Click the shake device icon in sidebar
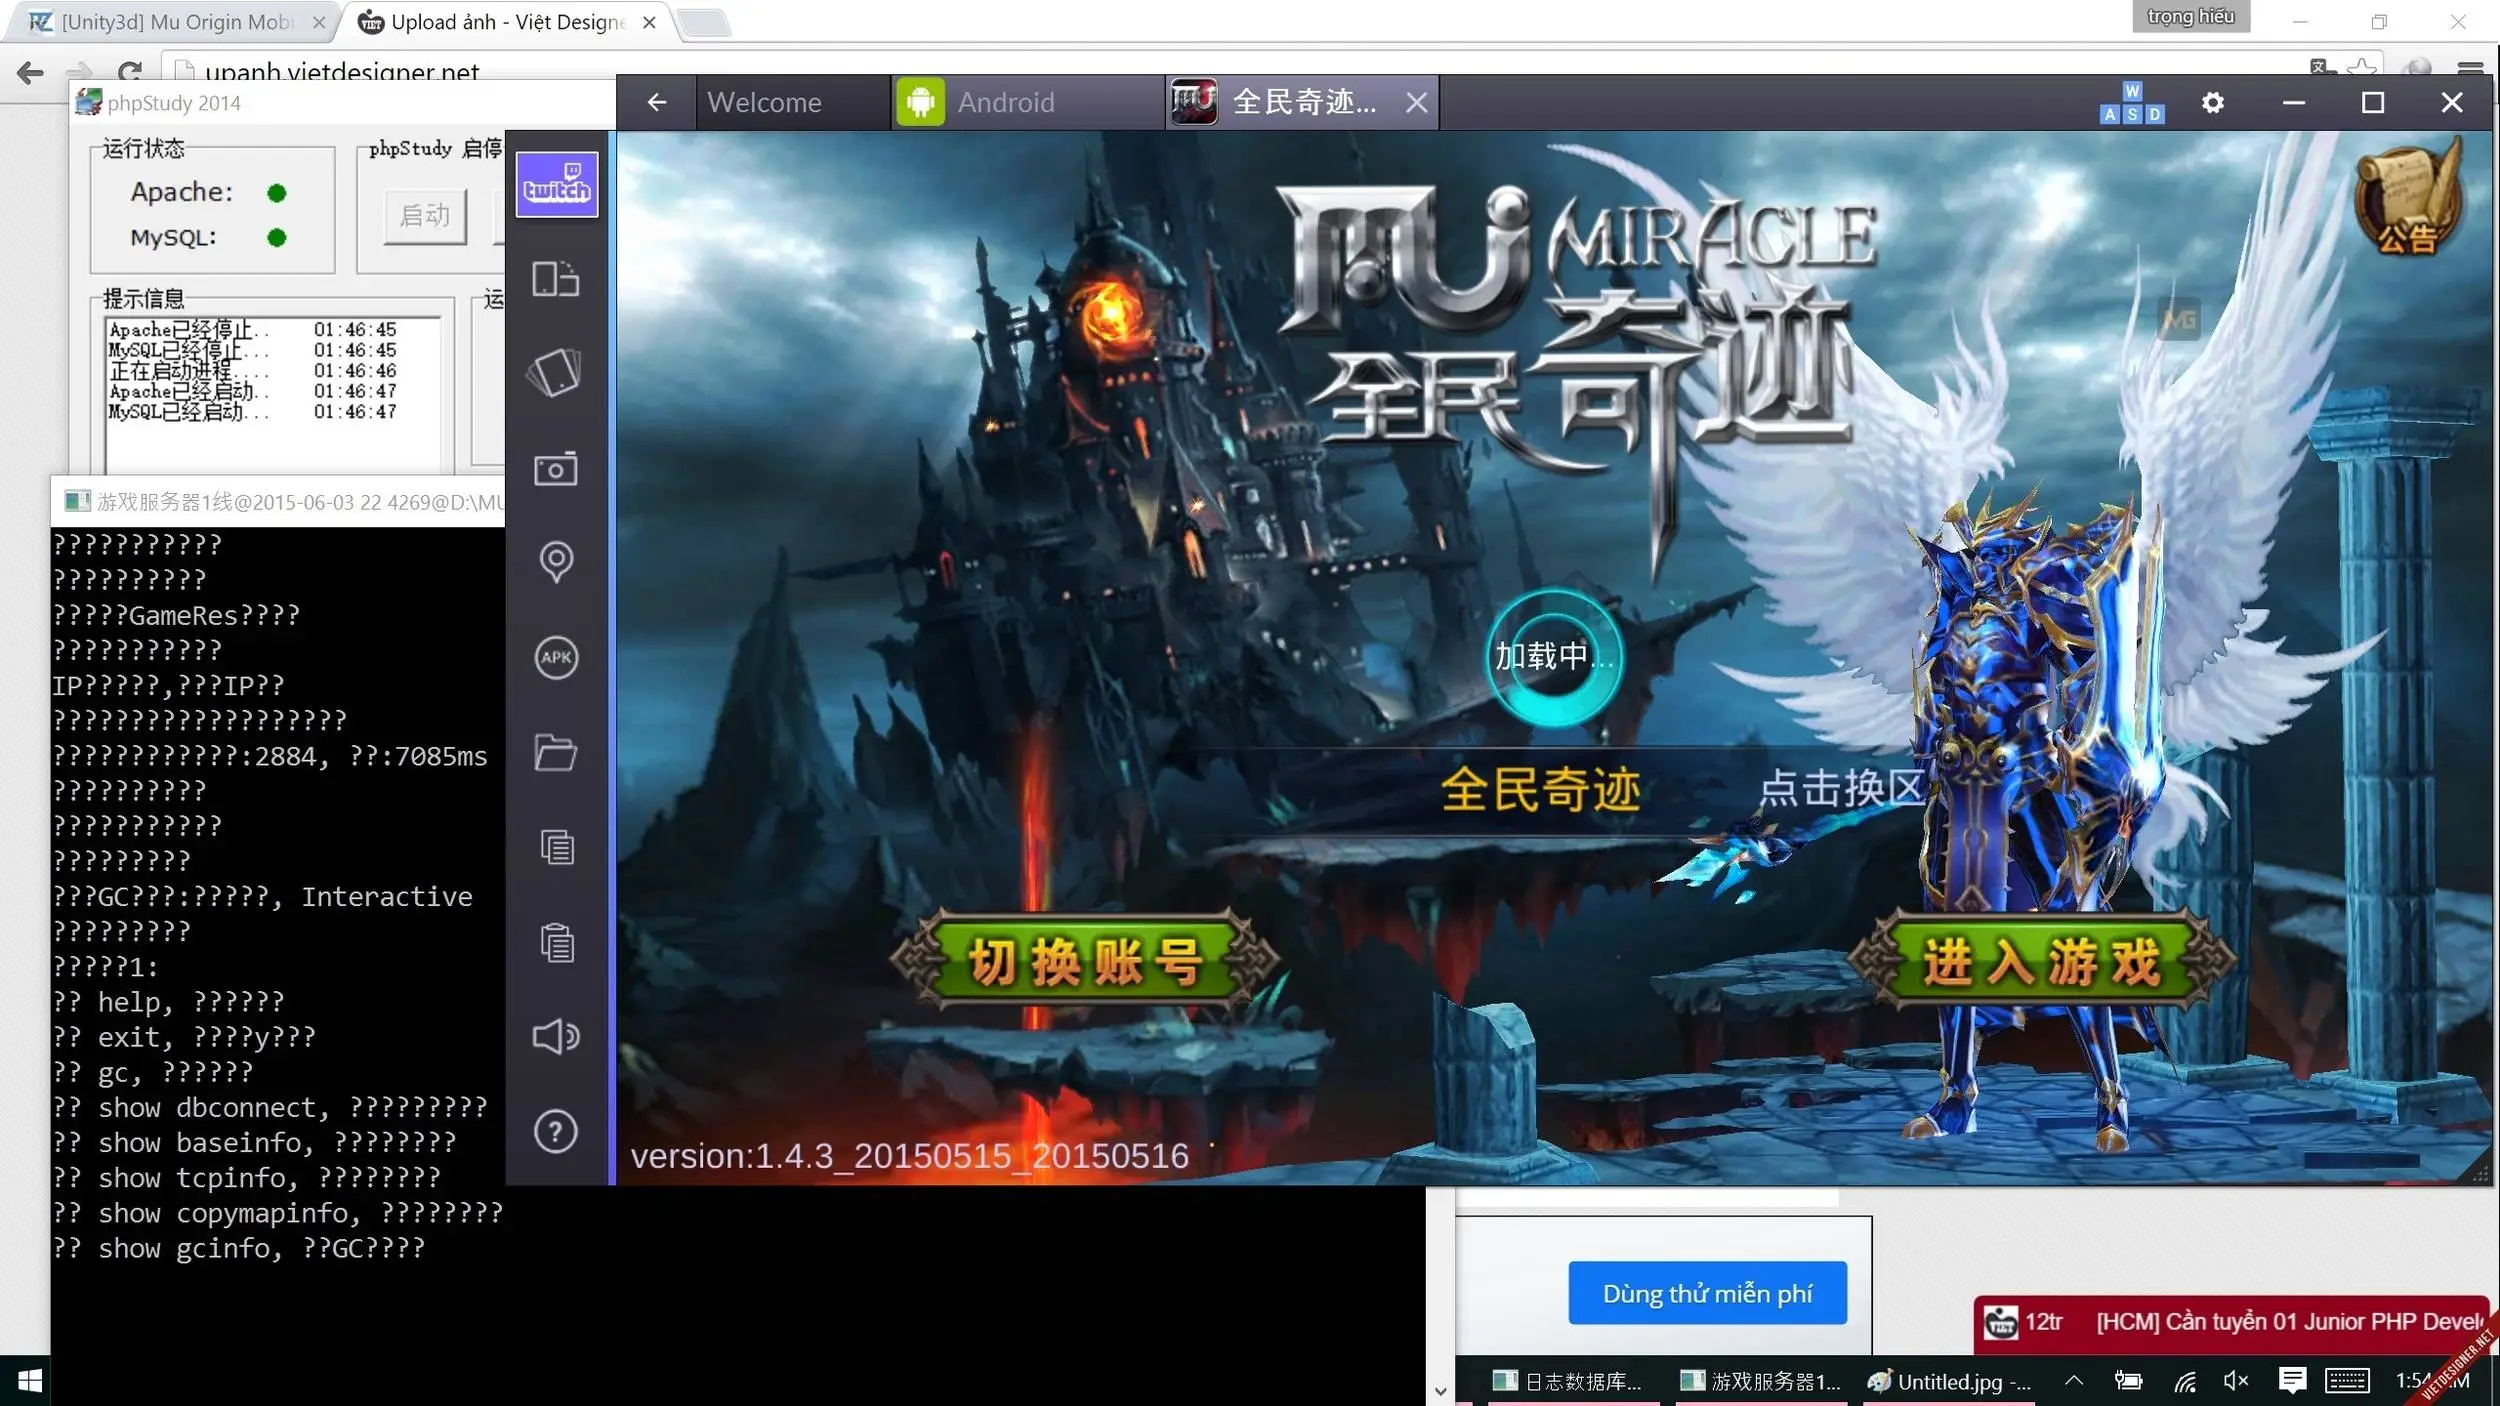Screen dimensions: 2500x1406 [556, 373]
